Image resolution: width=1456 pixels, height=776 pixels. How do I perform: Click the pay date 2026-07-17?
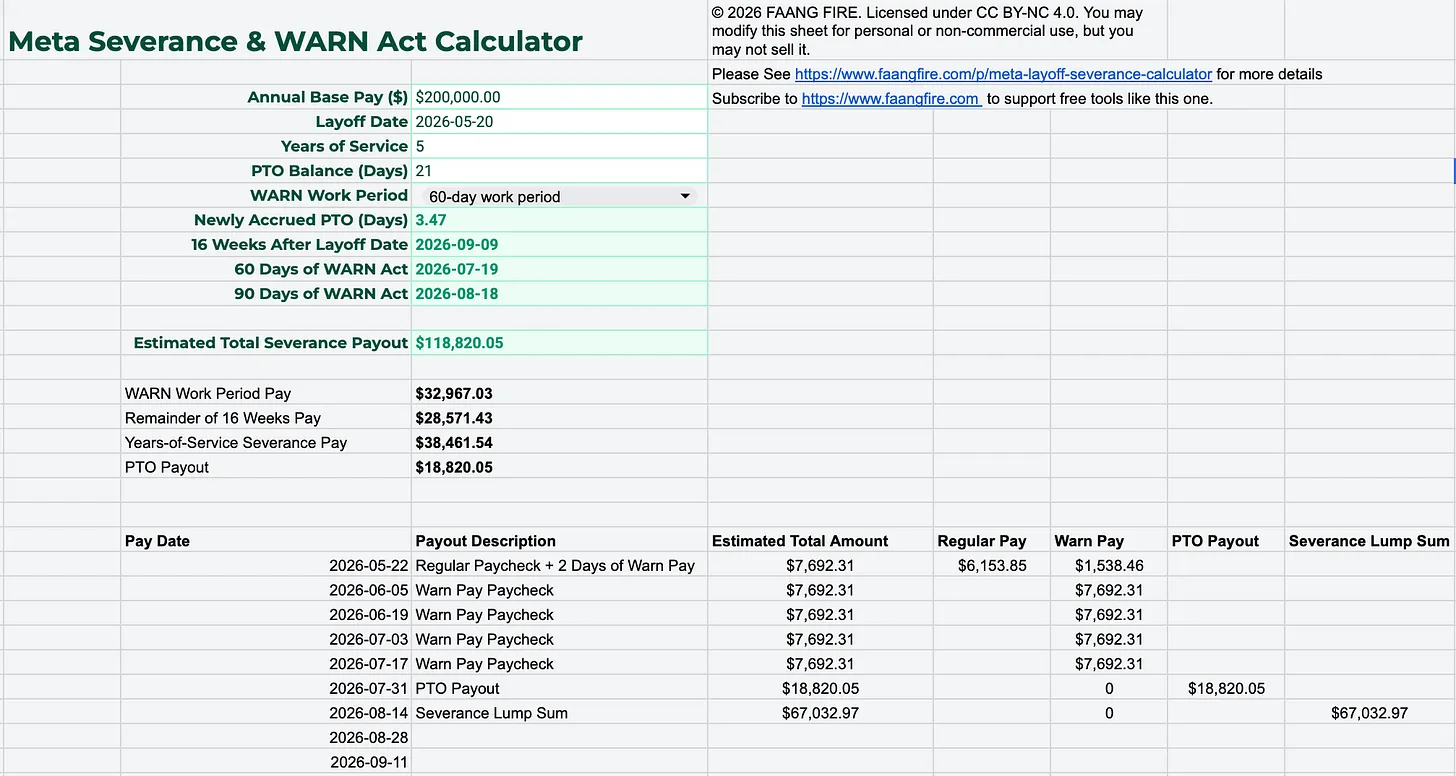369,664
